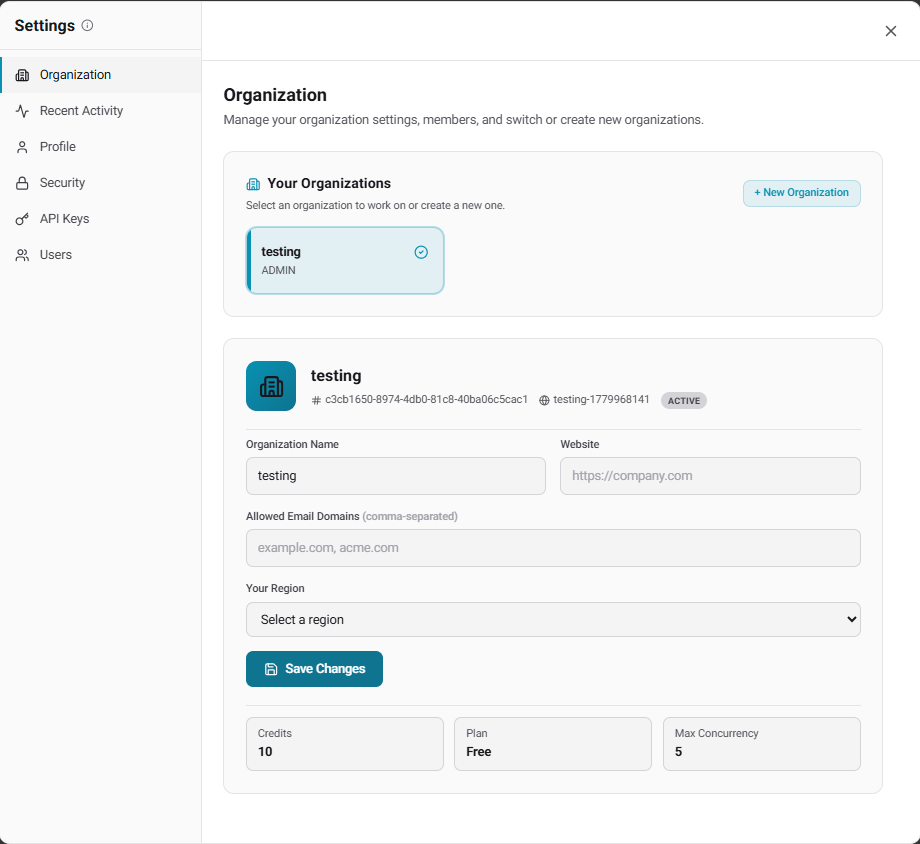Screen dimensions: 920x844
Task: Open the Select a region dropdown
Action: [553, 619]
